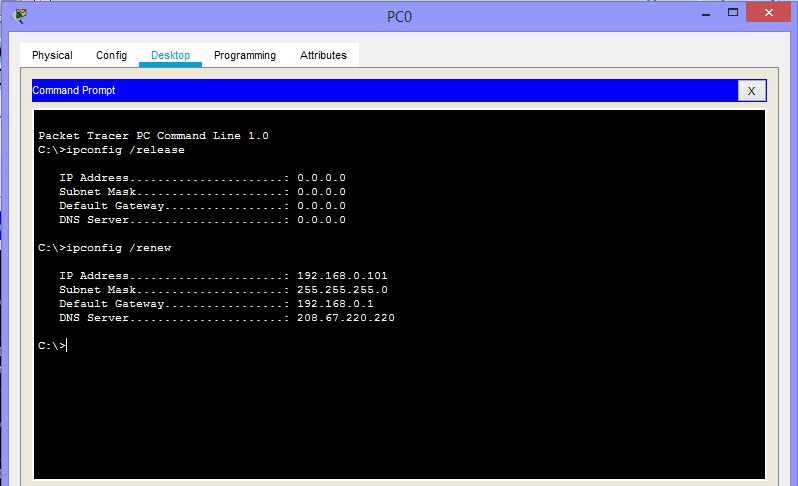Image resolution: width=798 pixels, height=486 pixels.
Task: Click the Packet Tracer icon in title bar
Action: 21,15
